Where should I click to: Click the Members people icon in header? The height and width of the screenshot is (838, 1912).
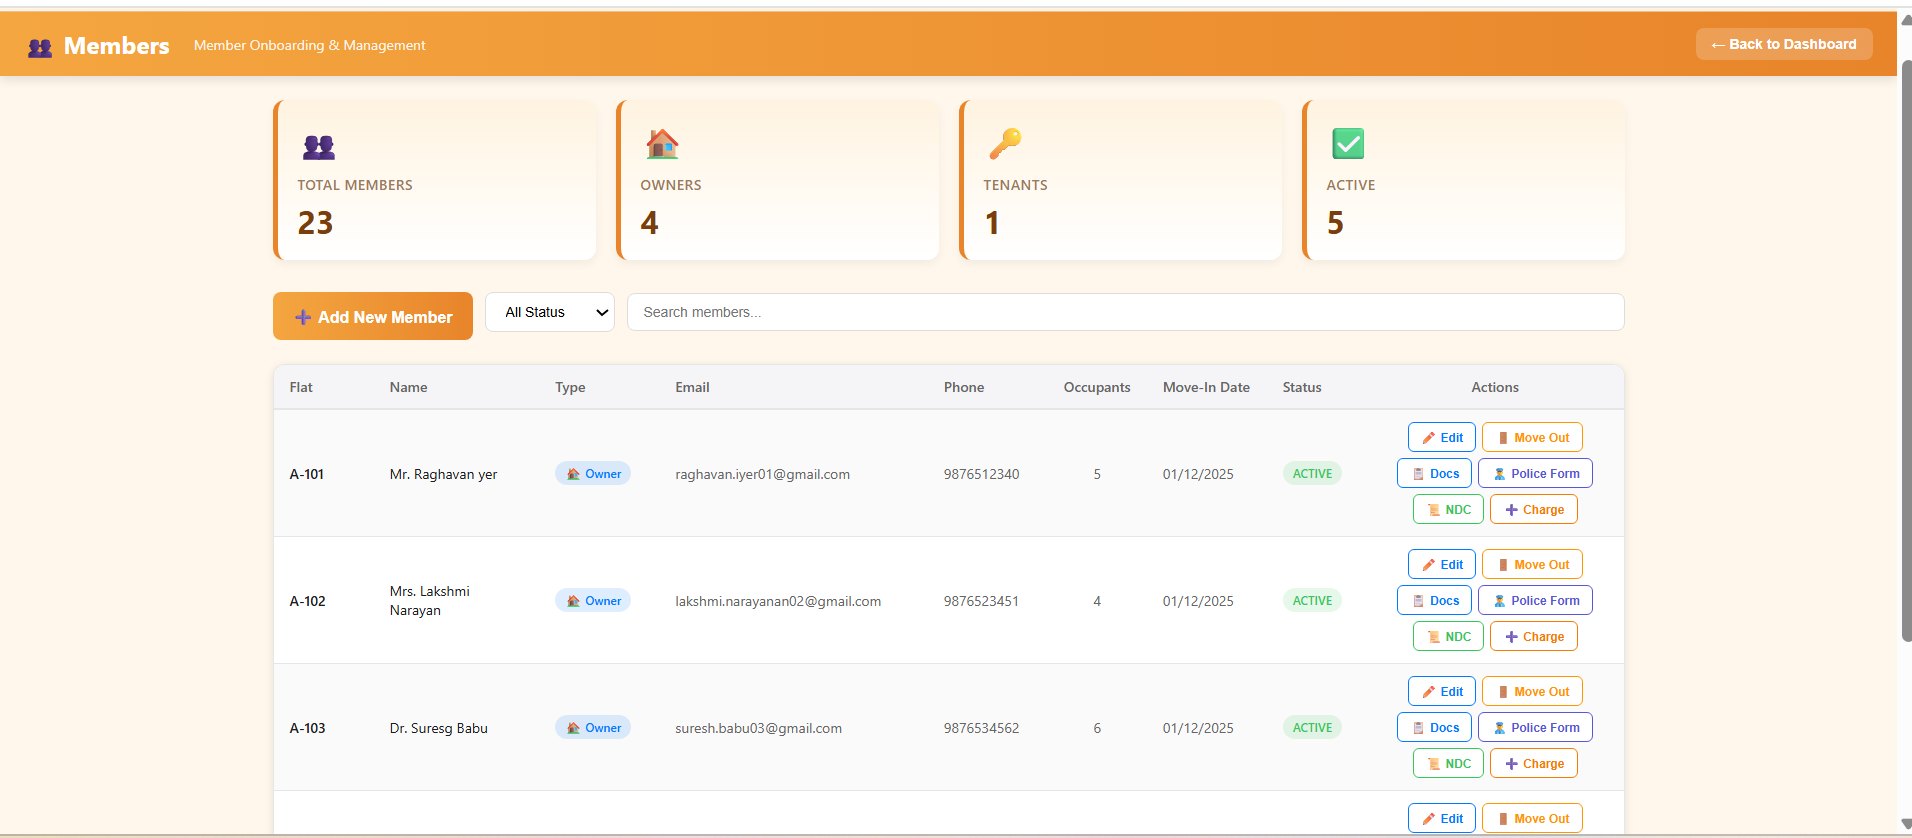40,47
